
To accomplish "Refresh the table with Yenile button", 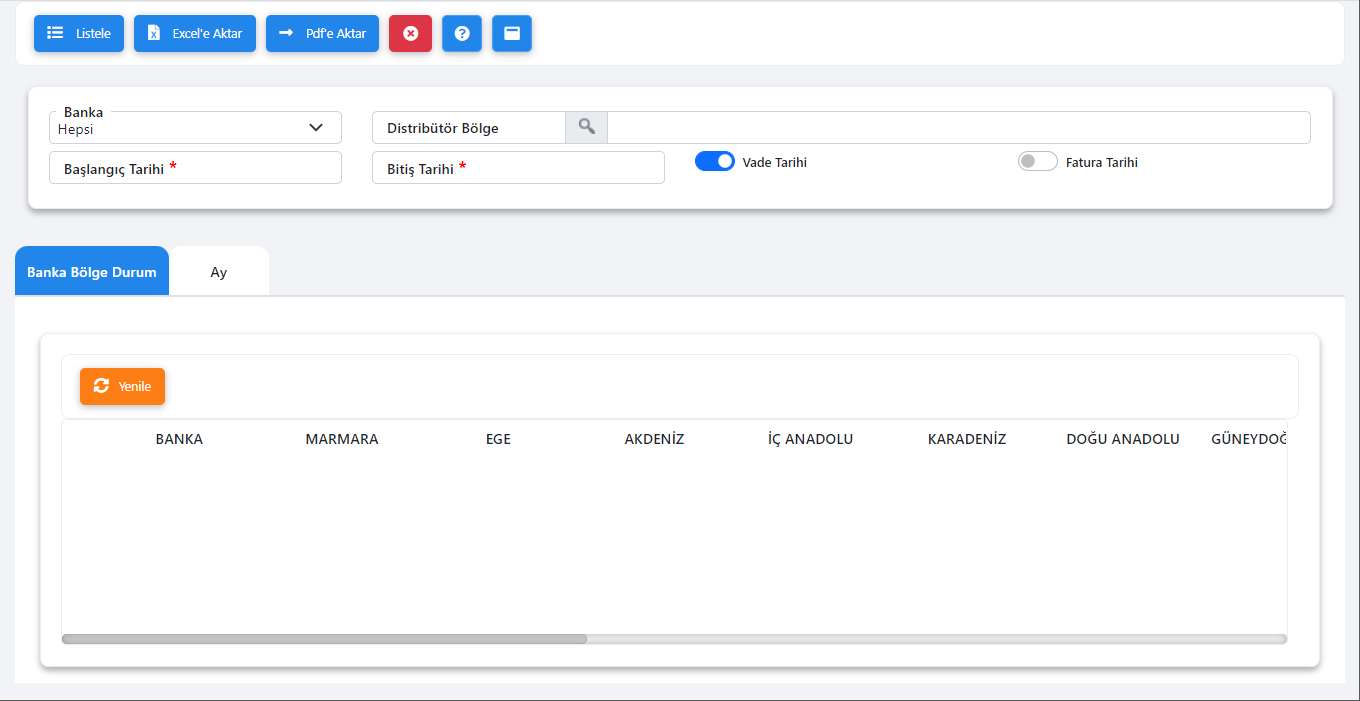I will point(122,386).
